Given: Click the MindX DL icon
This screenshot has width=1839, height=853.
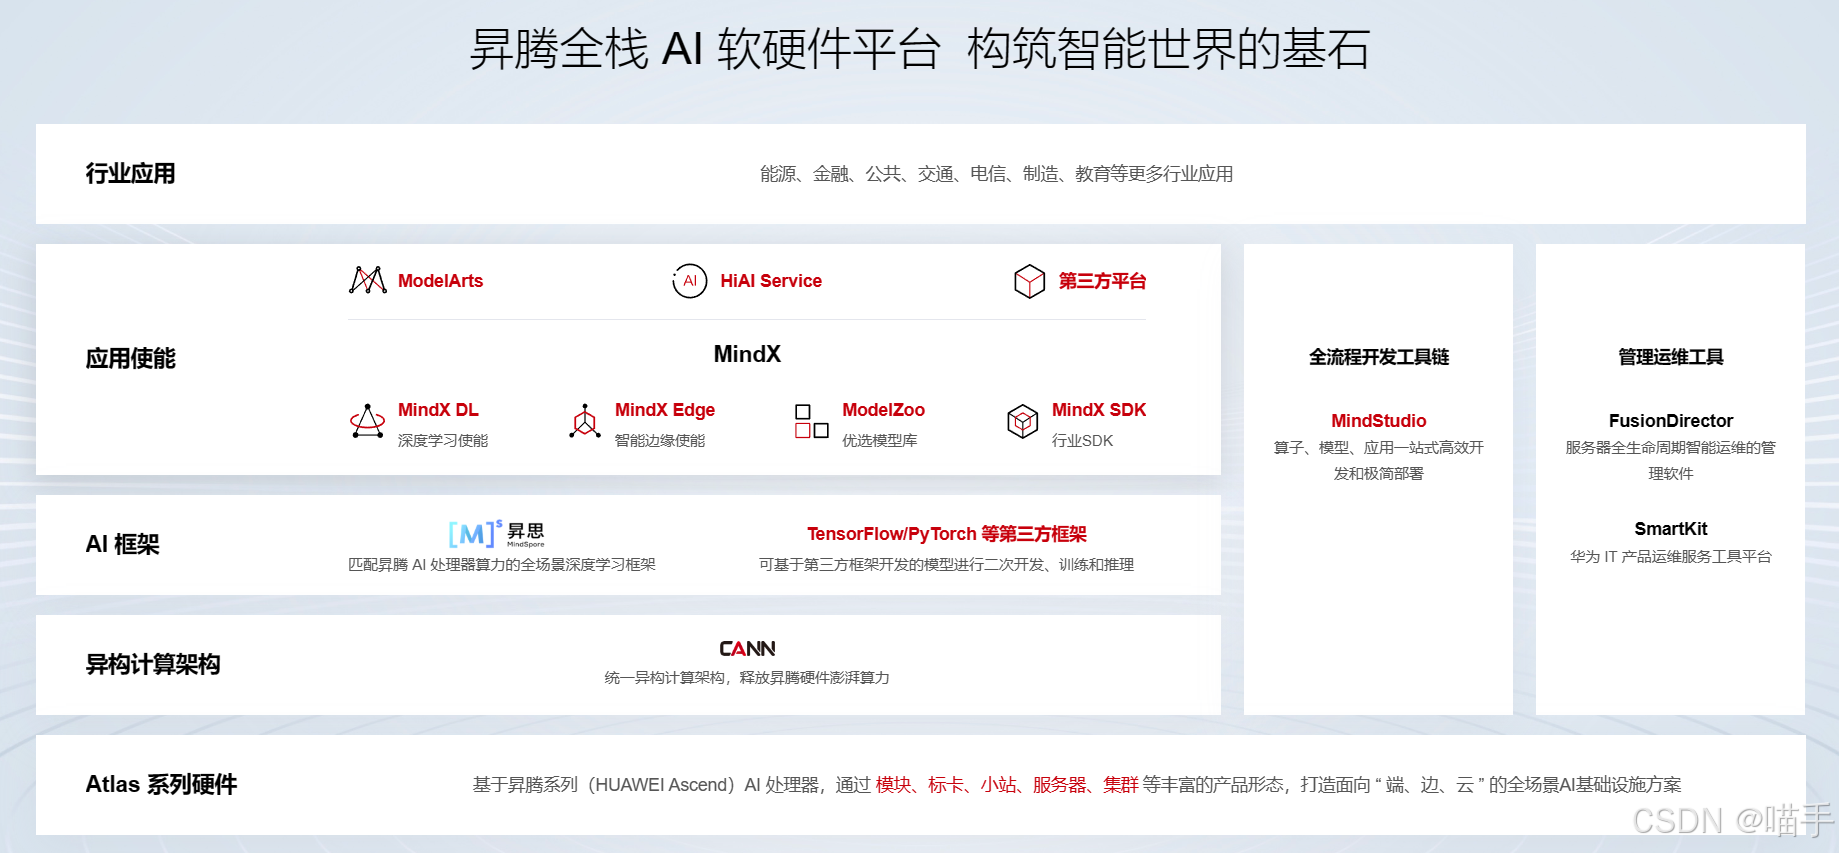Looking at the screenshot, I should pos(367,421).
